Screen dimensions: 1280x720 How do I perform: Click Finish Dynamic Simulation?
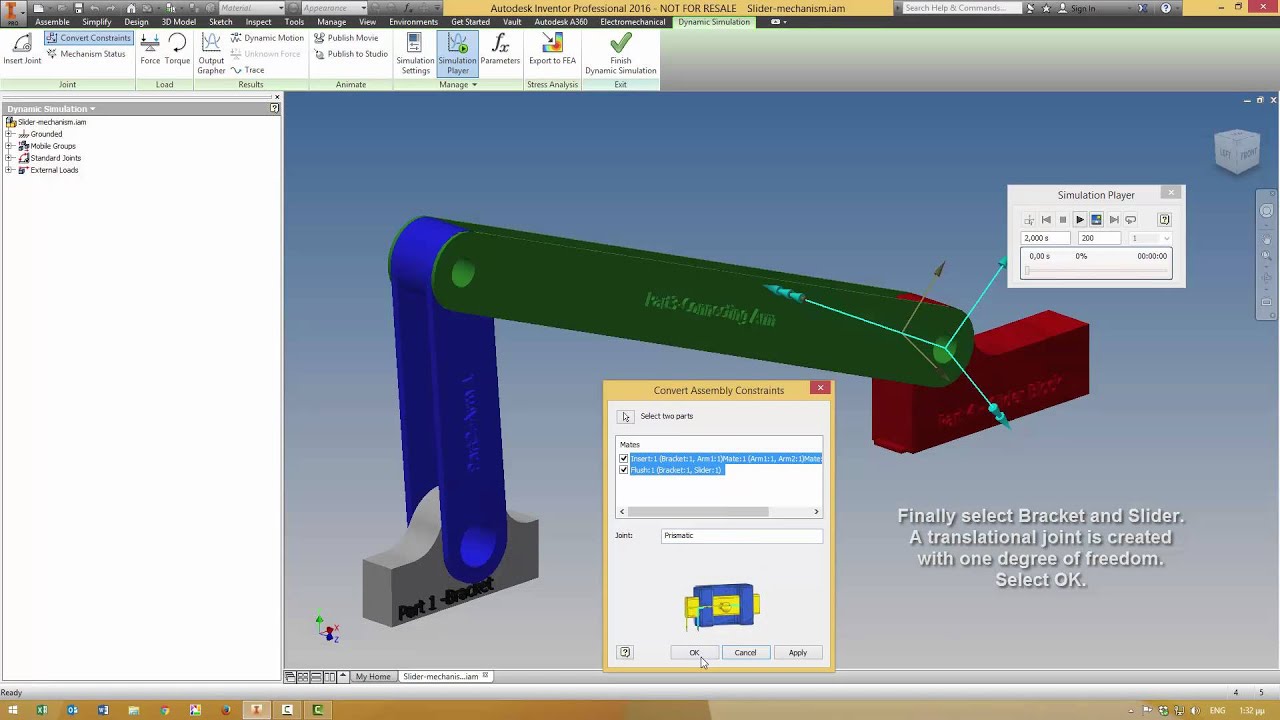point(620,54)
